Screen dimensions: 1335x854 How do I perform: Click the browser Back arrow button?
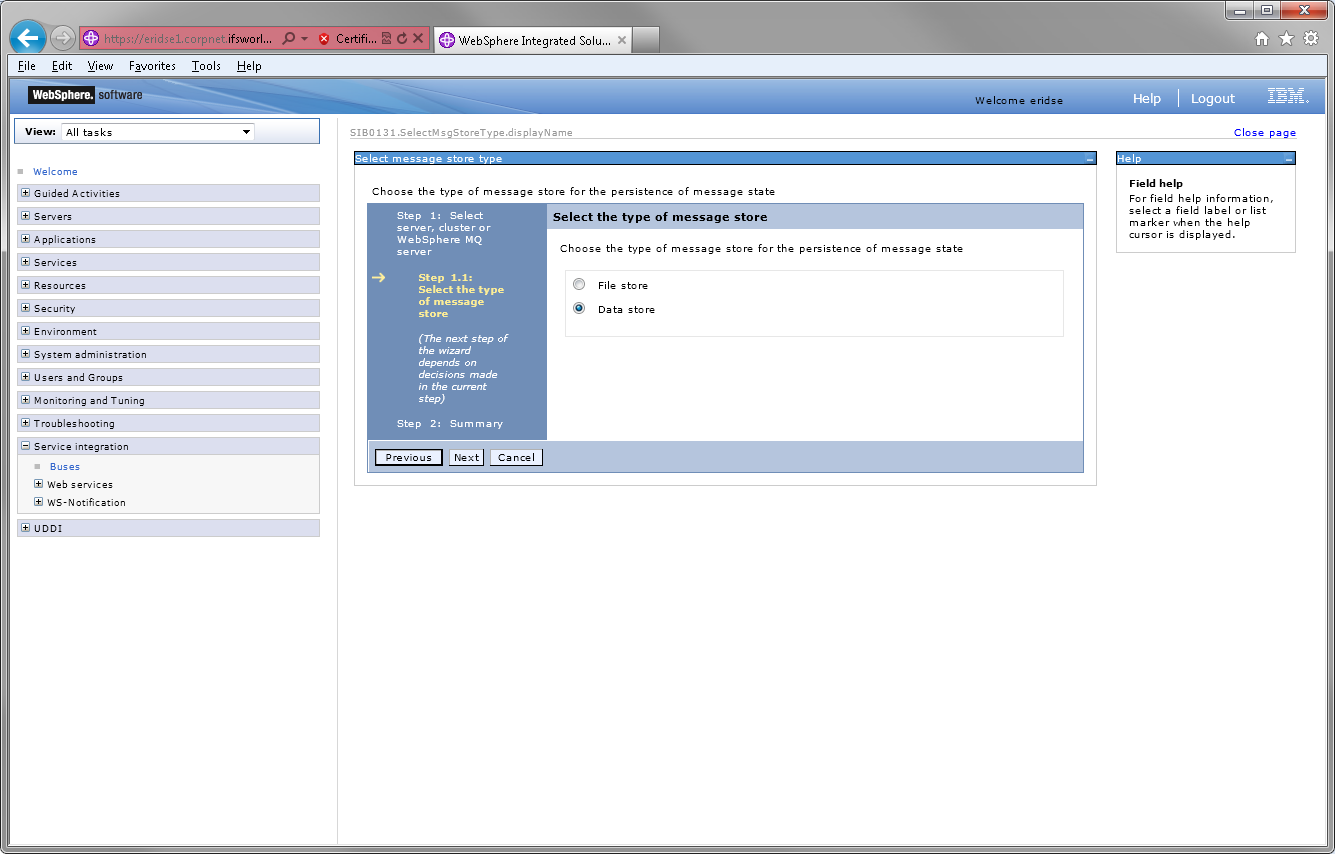click(28, 38)
